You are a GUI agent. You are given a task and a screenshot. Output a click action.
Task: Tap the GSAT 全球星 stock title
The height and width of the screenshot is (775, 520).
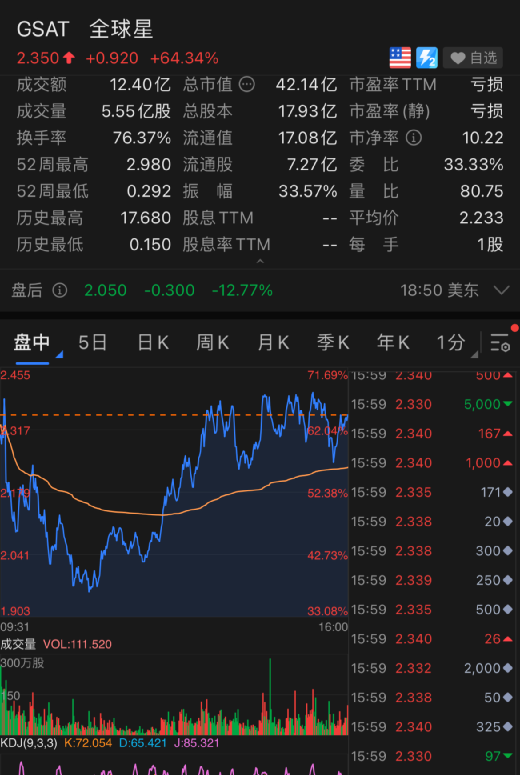click(85, 29)
